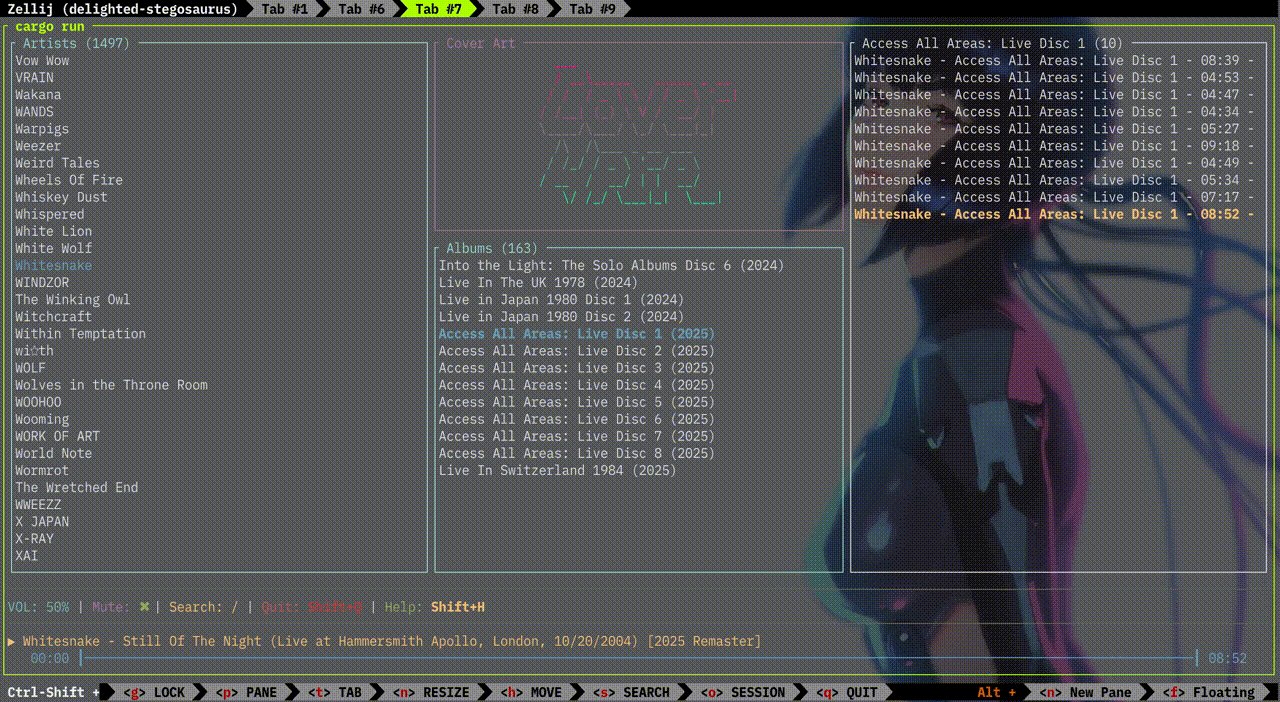Image resolution: width=1280 pixels, height=702 pixels.
Task: Select X JAPAN in Artists list
Action: point(42,522)
